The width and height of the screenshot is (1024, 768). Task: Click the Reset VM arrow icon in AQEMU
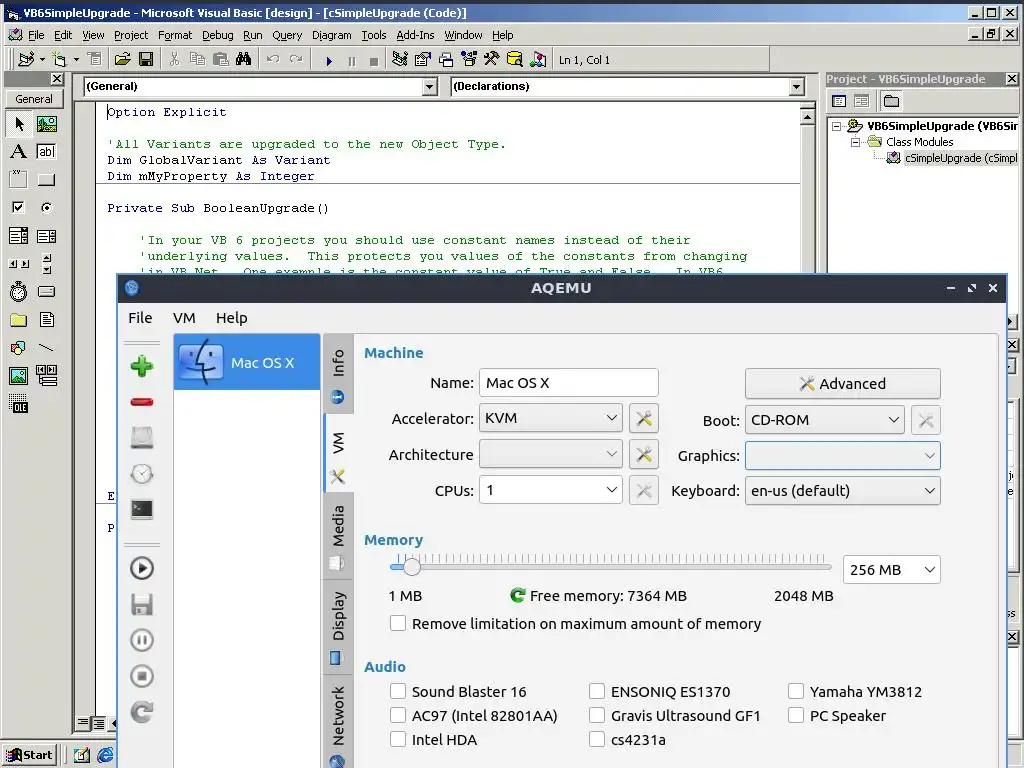click(x=142, y=712)
